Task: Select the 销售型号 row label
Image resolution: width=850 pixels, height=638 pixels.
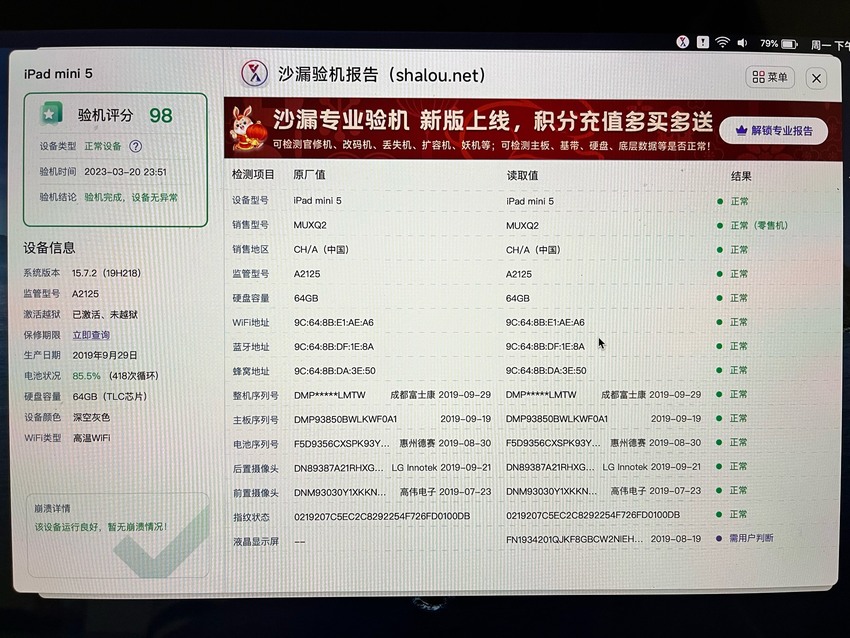Action: [250, 224]
